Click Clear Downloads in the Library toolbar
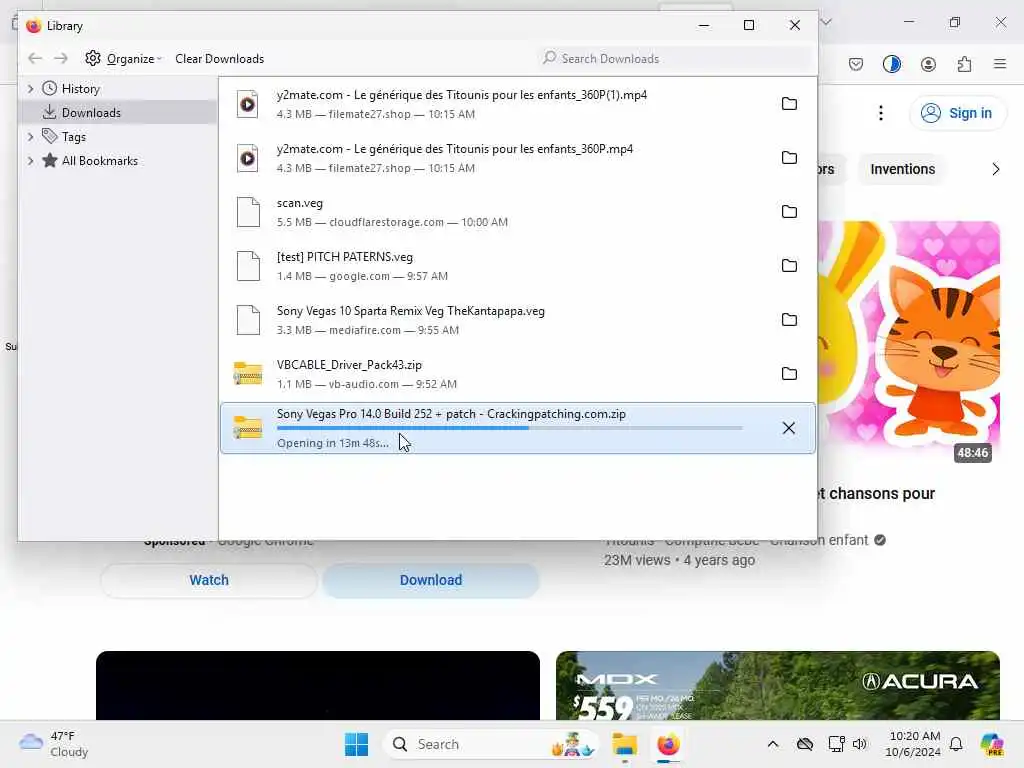 219,59
